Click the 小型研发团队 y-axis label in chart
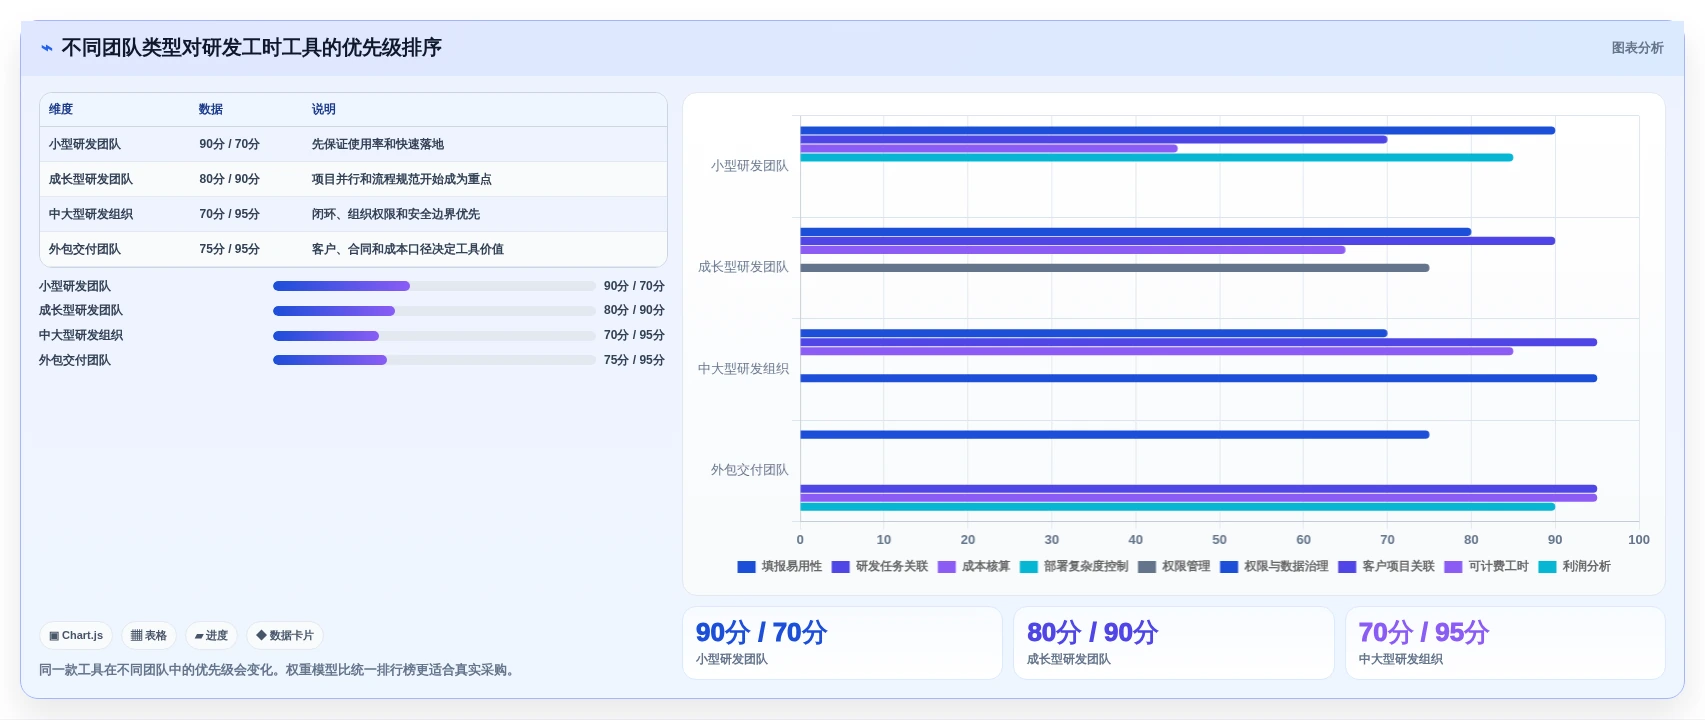This screenshot has width=1705, height=720. click(x=750, y=166)
